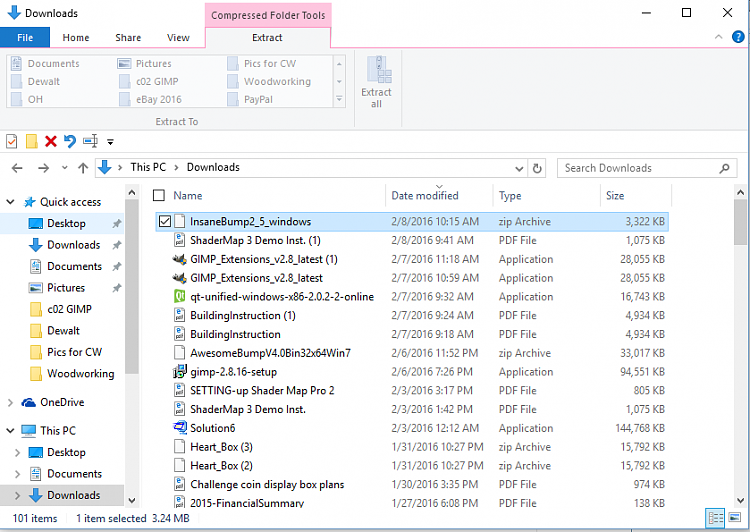
Task: Switch to large icons view in status bar
Action: tap(736, 518)
